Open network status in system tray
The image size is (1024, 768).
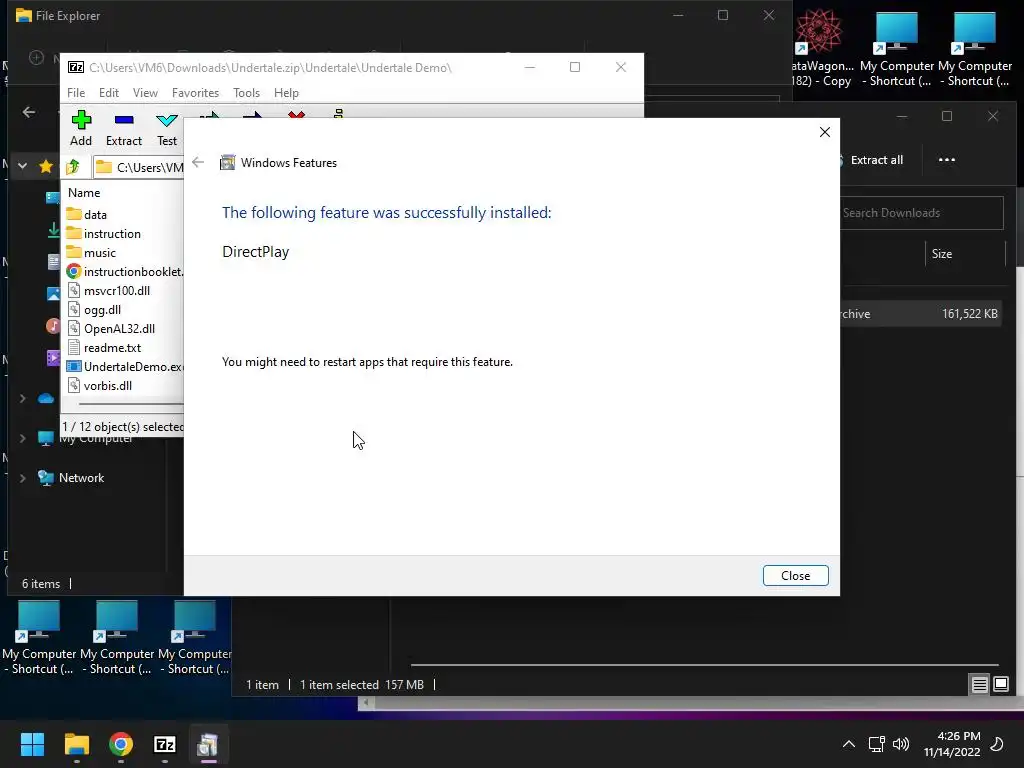pyautogui.click(x=876, y=744)
